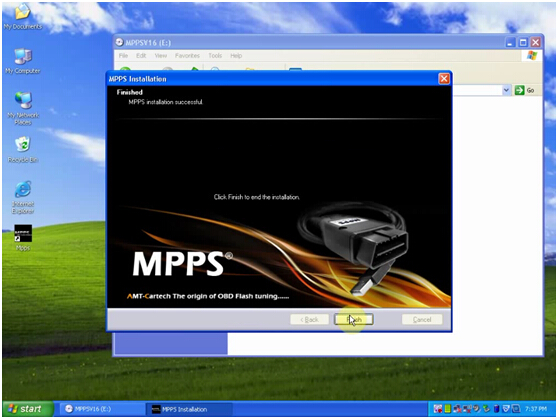The width and height of the screenshot is (558, 419).
Task: Open the File menu in MPPSV16 window
Action: coord(123,56)
